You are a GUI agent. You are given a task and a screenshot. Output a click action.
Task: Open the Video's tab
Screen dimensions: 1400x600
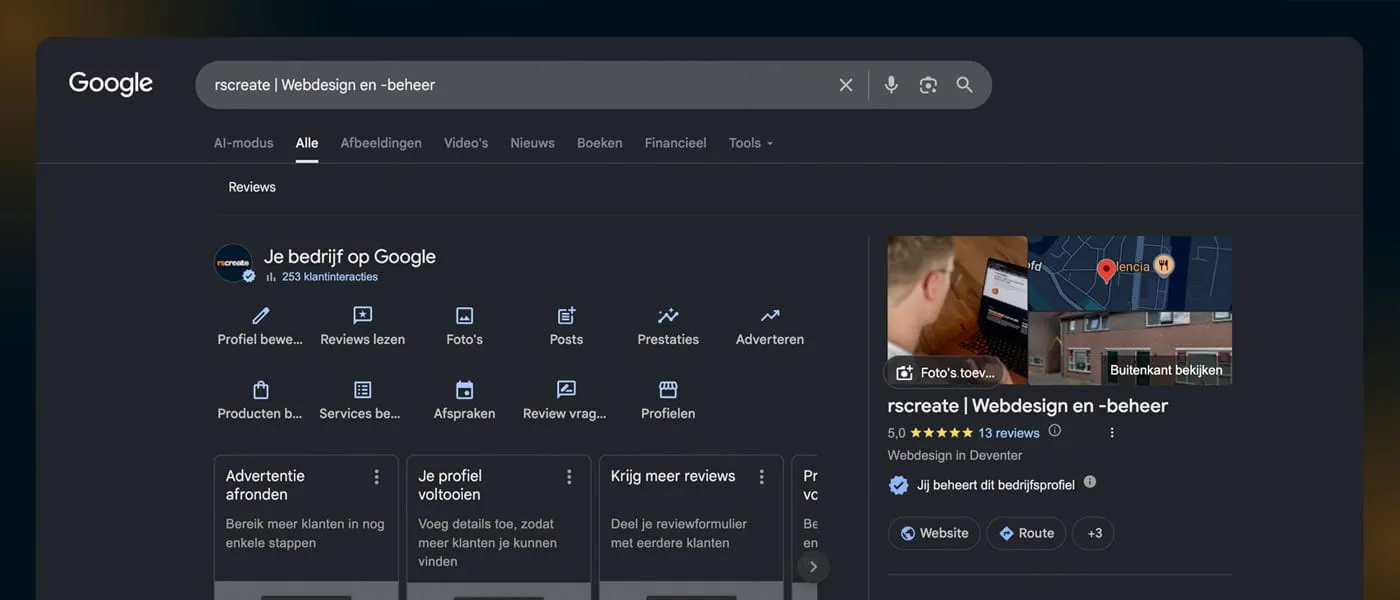[x=466, y=143]
